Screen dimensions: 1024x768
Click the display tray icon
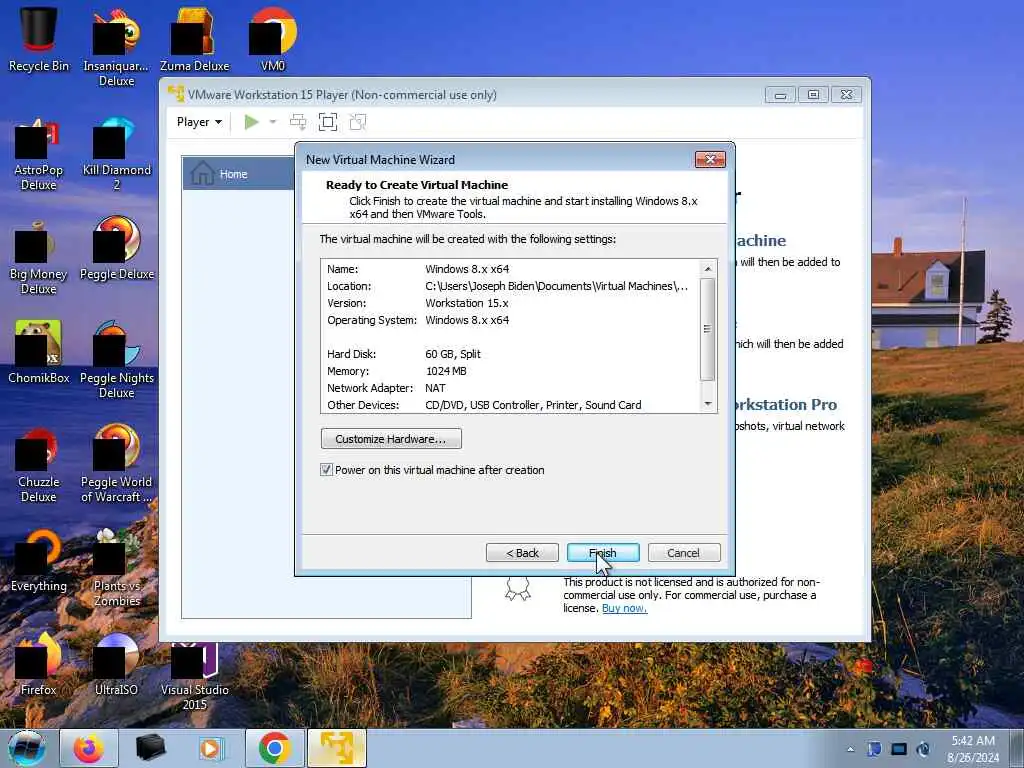pyautogui.click(x=899, y=749)
